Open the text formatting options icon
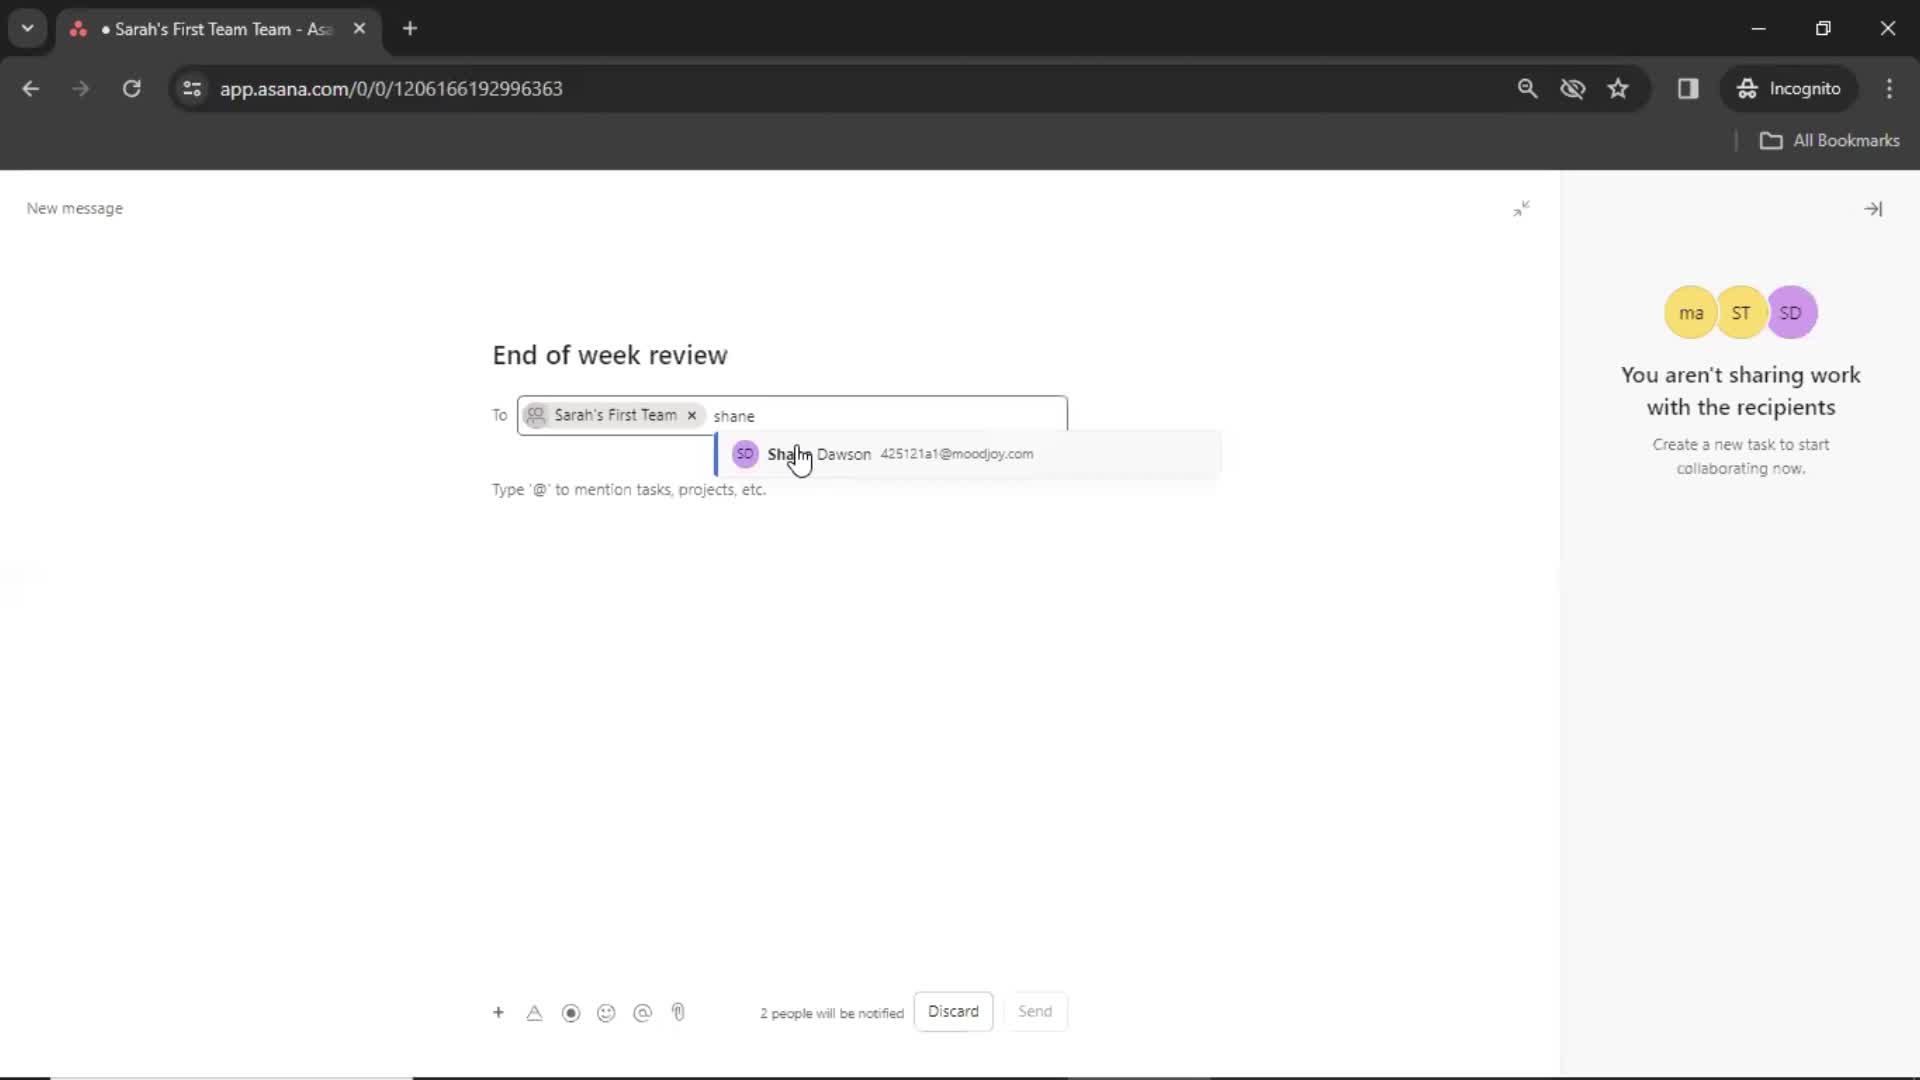The width and height of the screenshot is (1920, 1080). click(x=534, y=1013)
